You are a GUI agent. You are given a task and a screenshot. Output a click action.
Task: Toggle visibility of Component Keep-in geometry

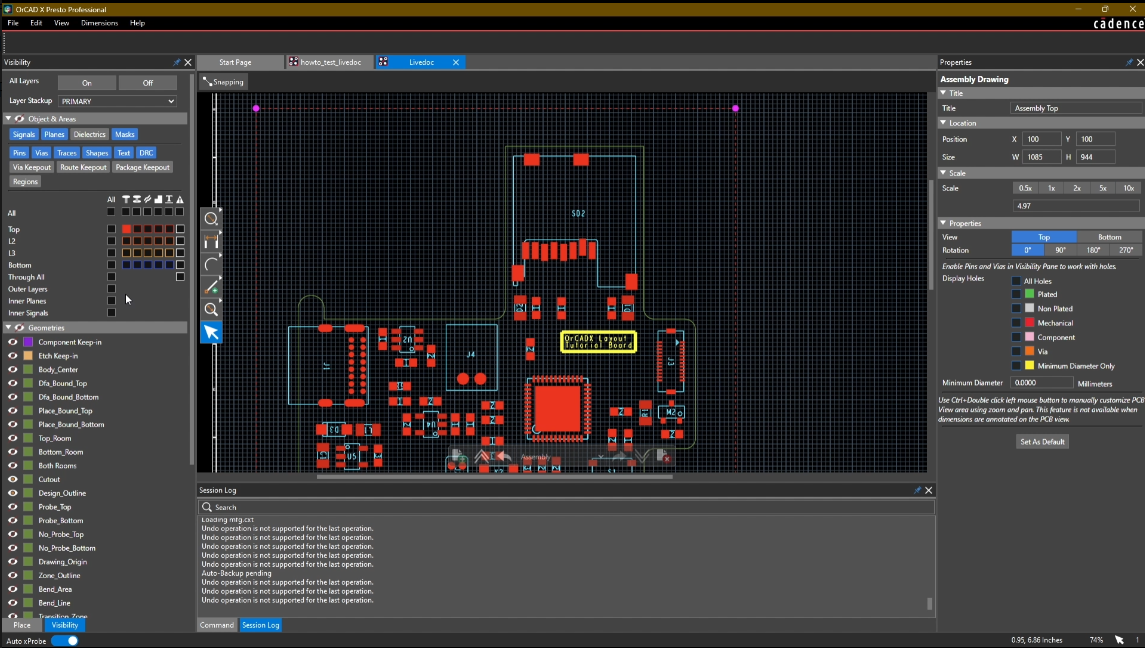tap(13, 342)
